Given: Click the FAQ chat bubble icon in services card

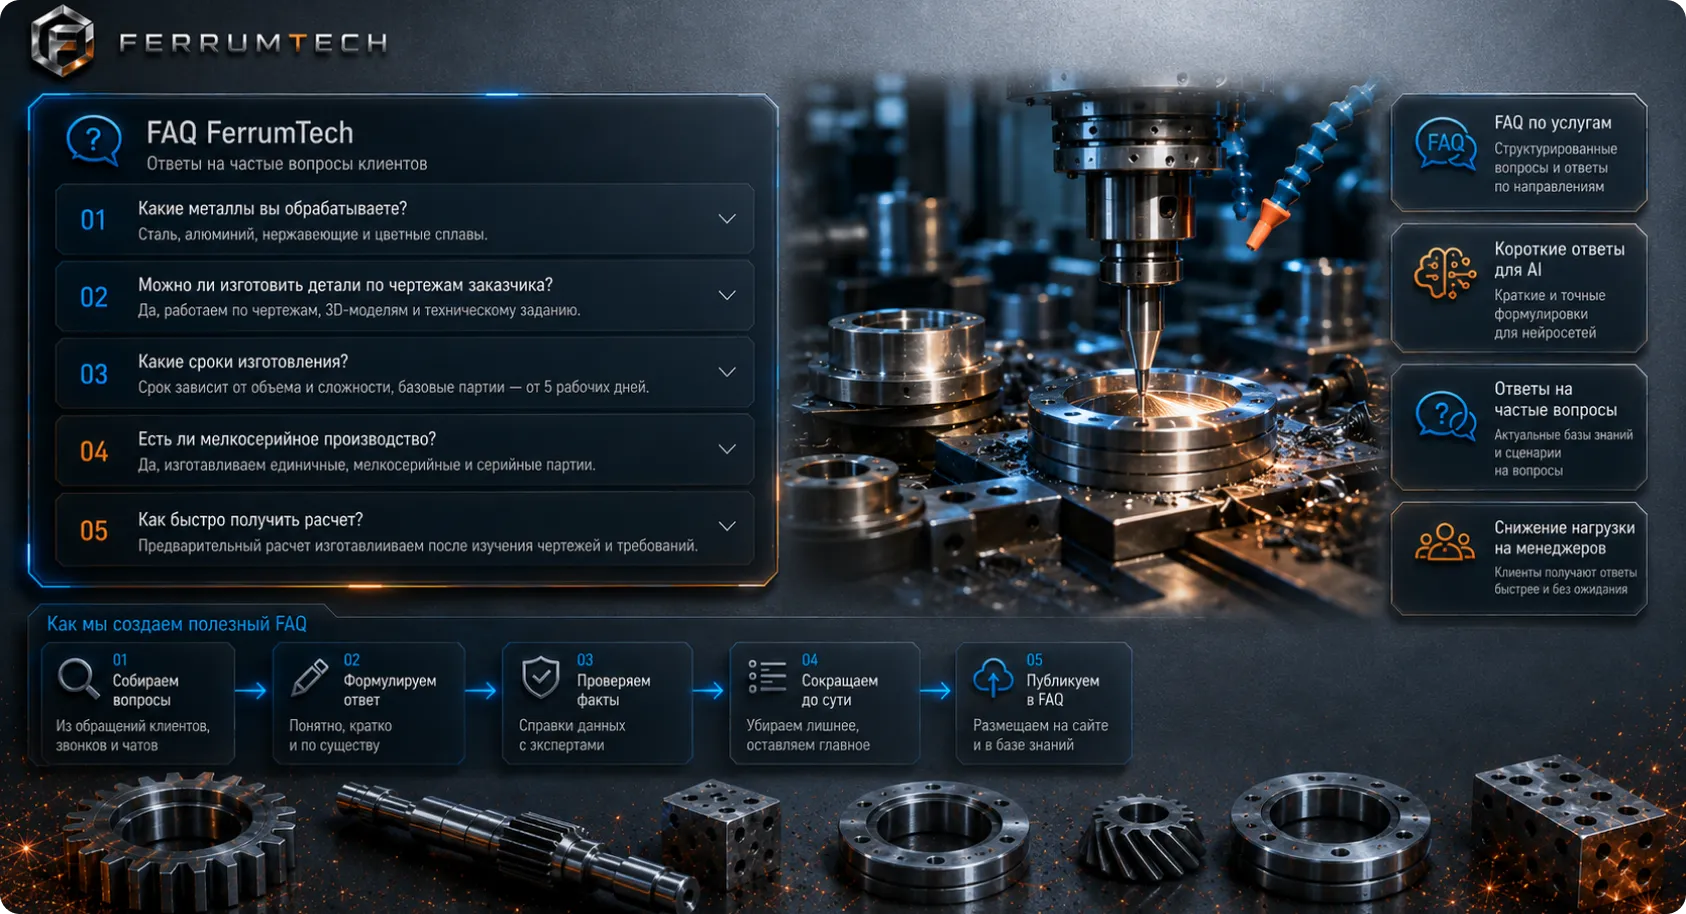Looking at the screenshot, I should coord(1446,145).
